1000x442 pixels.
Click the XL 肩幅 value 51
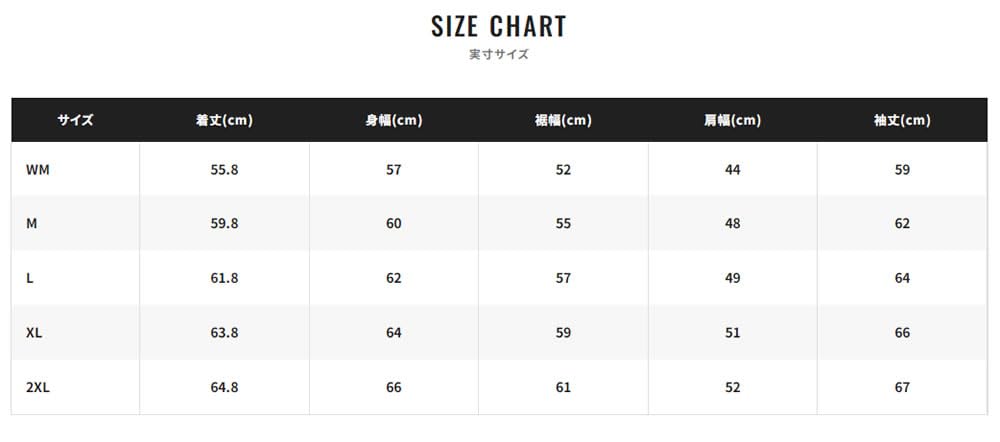tap(733, 332)
